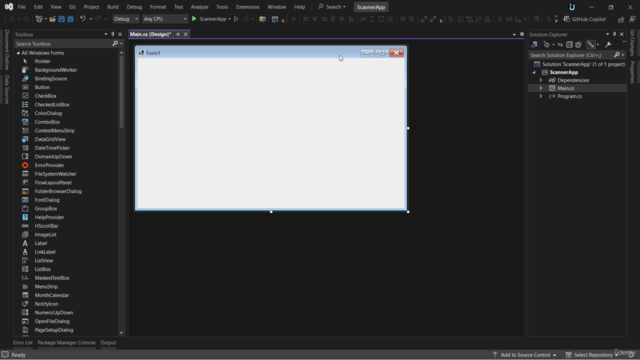Click the Open File folder icon
Screen dimensions: 640x360
coord(52,19)
